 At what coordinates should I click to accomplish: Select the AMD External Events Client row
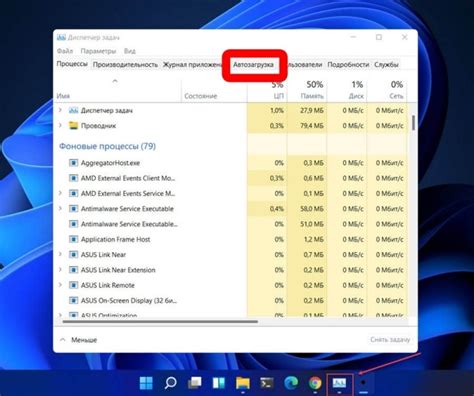tap(231, 178)
